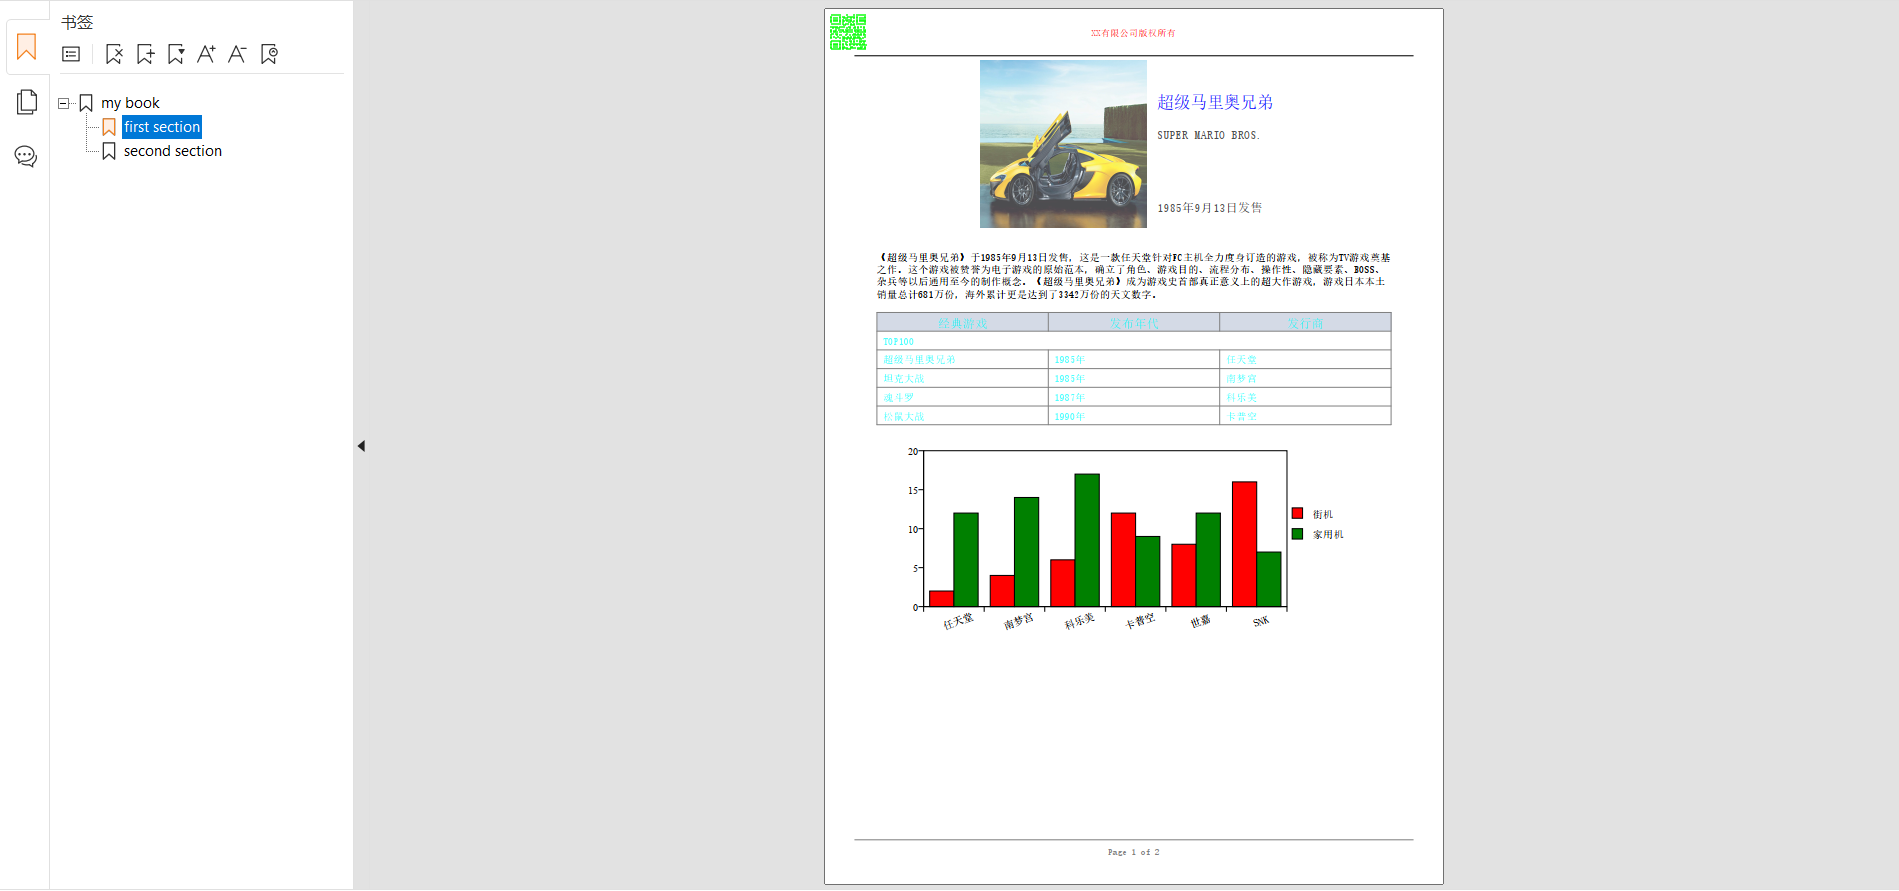1899x891 pixels.
Task: Open the page thumbnails sidebar panel
Action: pyautogui.click(x=26, y=102)
